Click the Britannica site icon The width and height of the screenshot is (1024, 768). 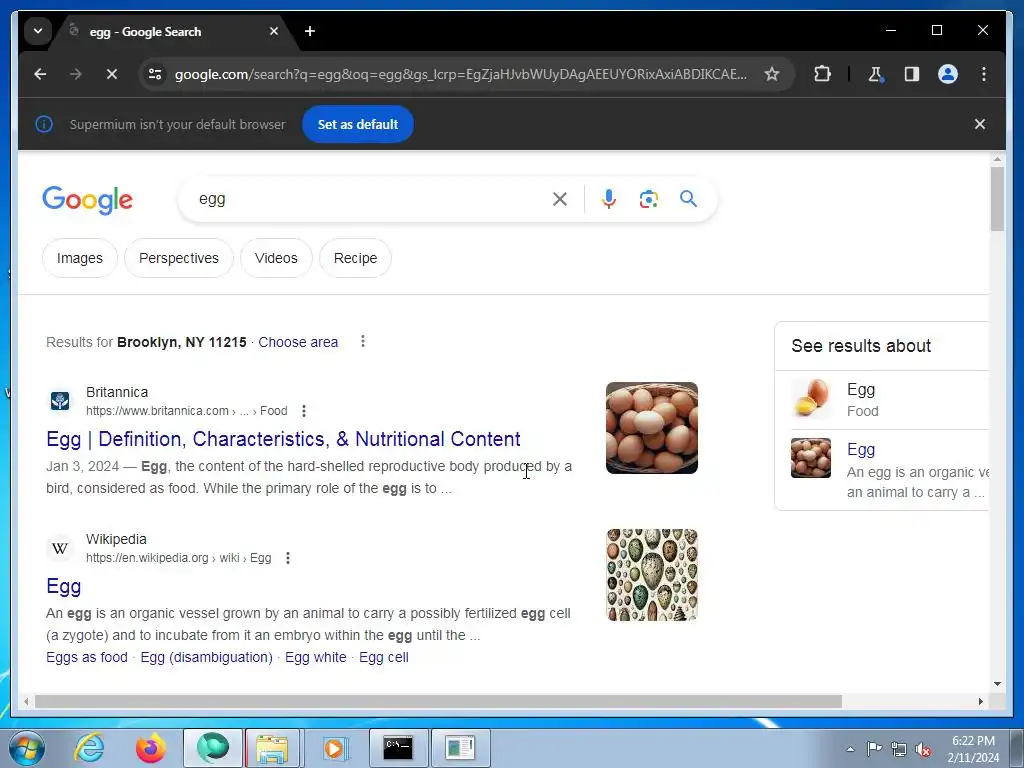(60, 400)
